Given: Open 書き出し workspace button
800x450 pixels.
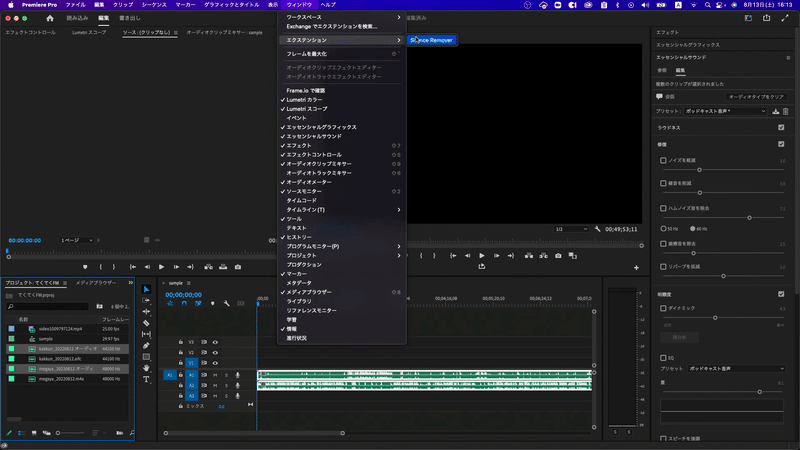Looking at the screenshot, I should [x=130, y=18].
